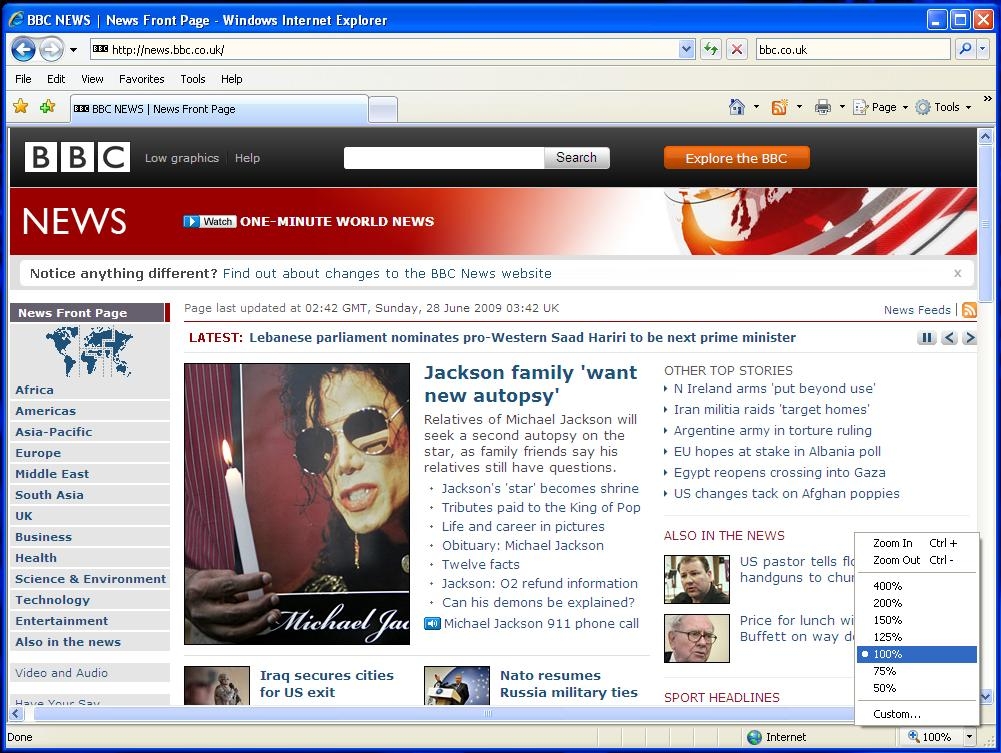Show next ticker headline arrow
Screen dimensions: 1001x753
(970, 338)
